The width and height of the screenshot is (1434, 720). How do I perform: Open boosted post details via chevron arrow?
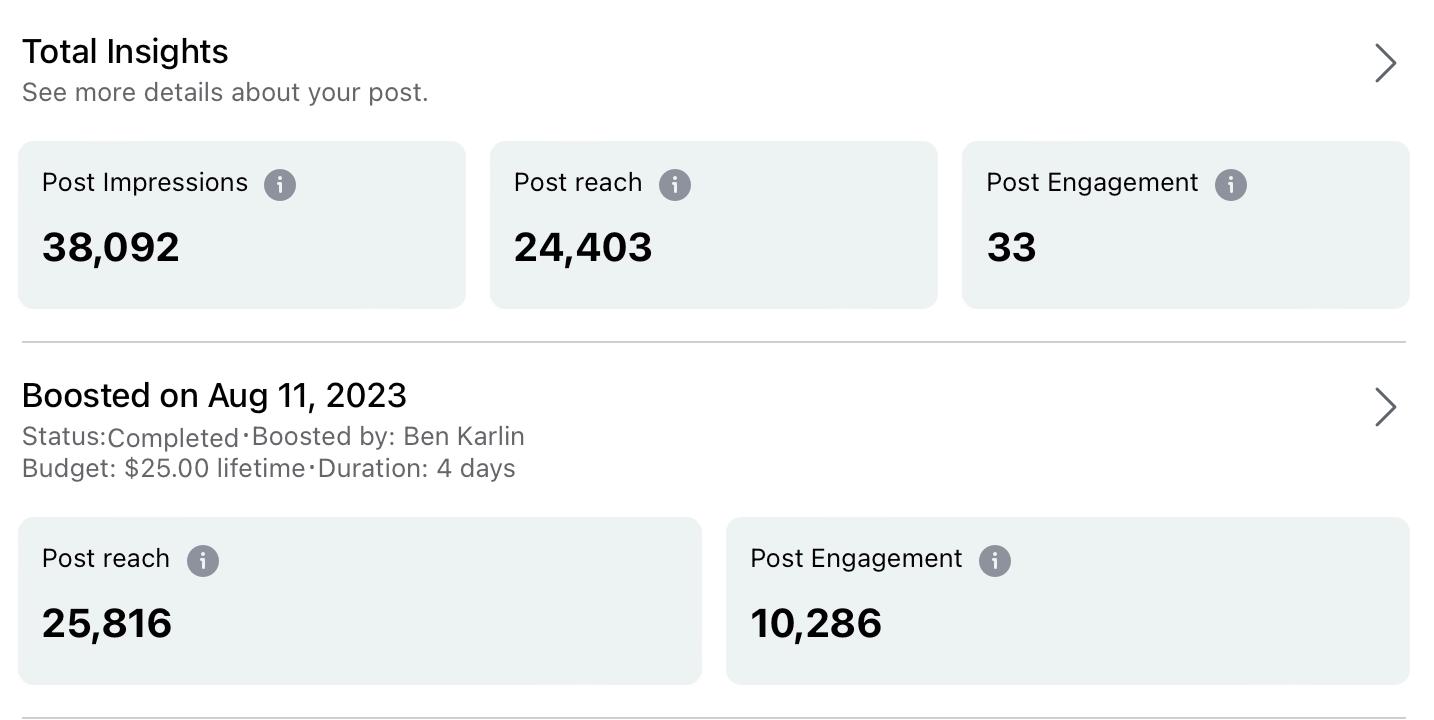point(1385,407)
